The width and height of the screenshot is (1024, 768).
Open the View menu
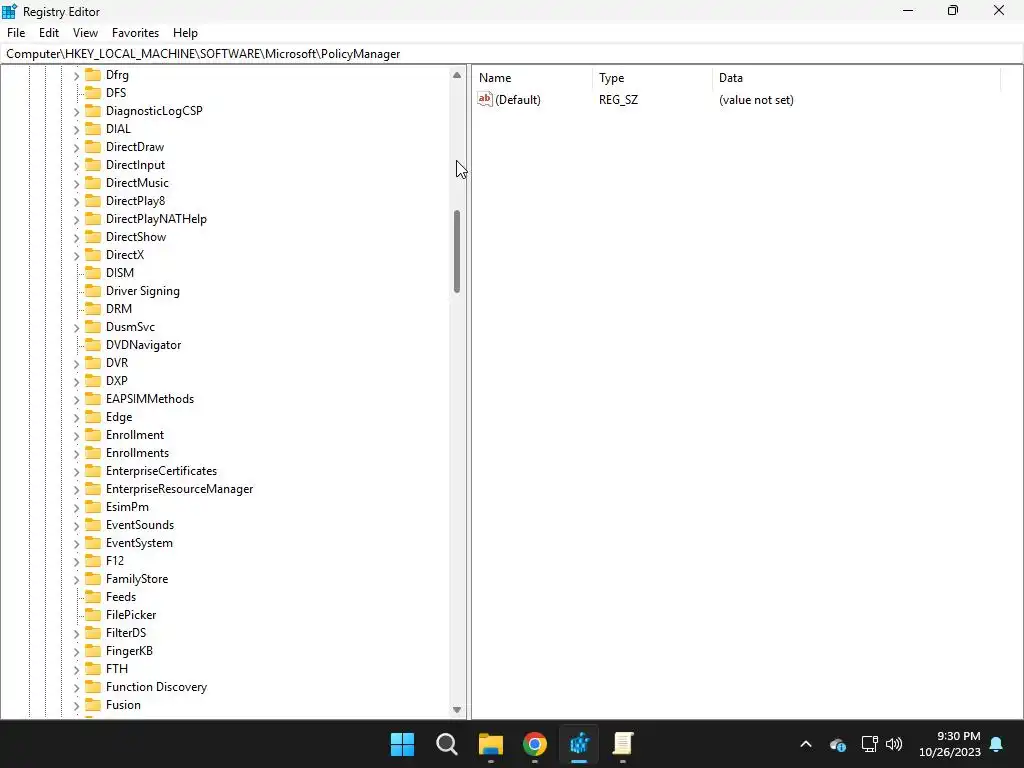click(85, 33)
